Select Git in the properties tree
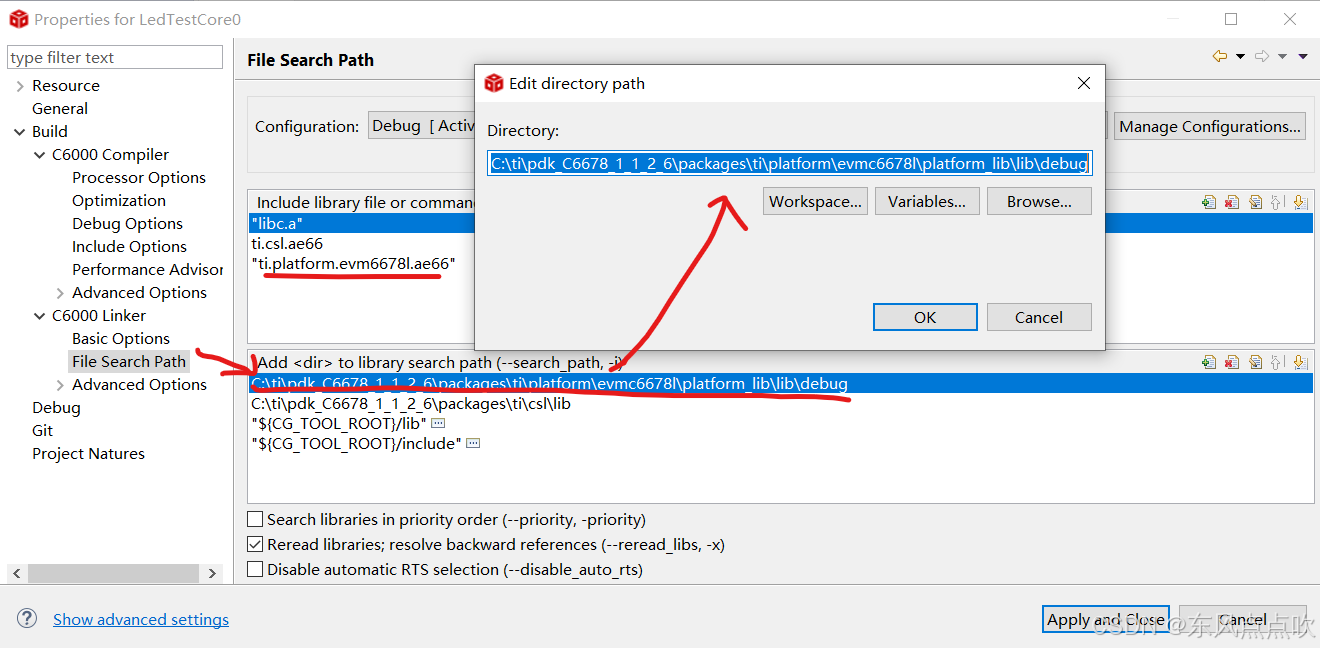 pos(42,431)
